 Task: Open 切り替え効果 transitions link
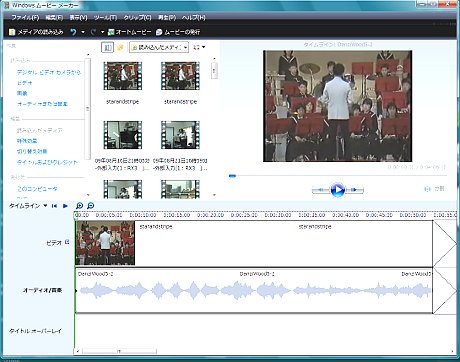[x=32, y=151]
